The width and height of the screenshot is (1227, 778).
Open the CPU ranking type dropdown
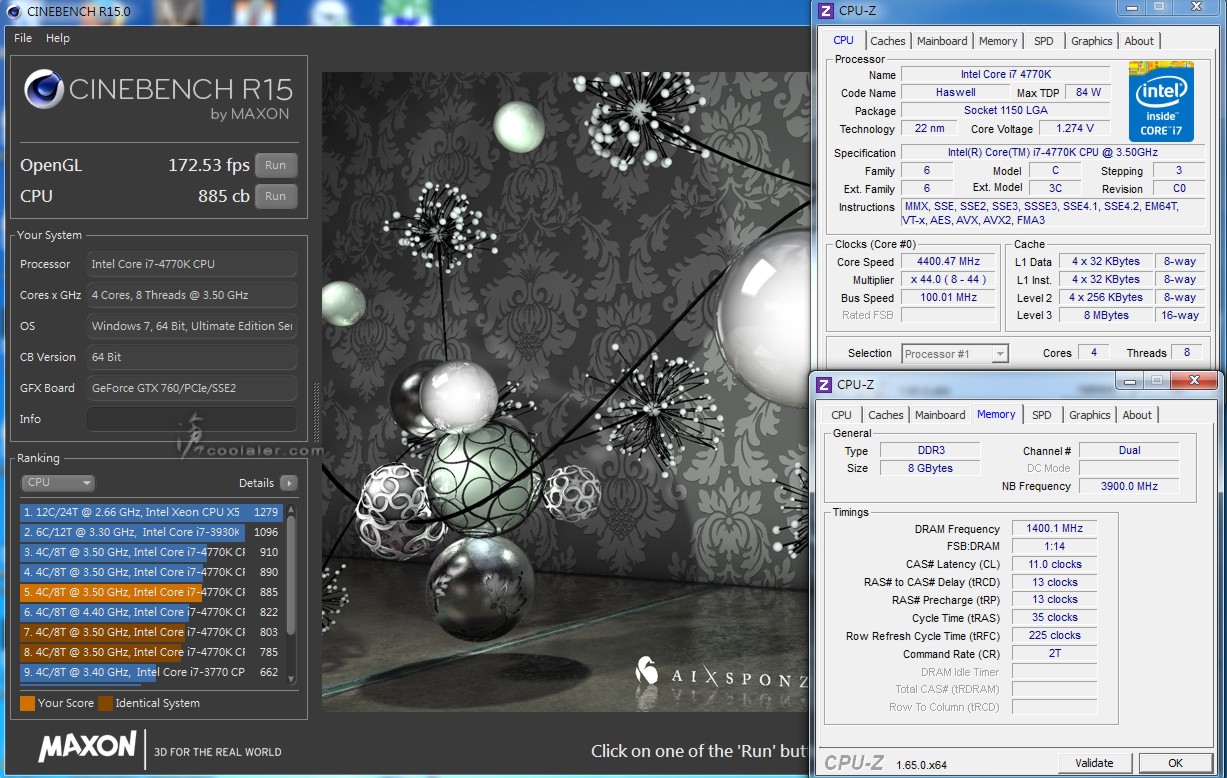click(x=58, y=483)
